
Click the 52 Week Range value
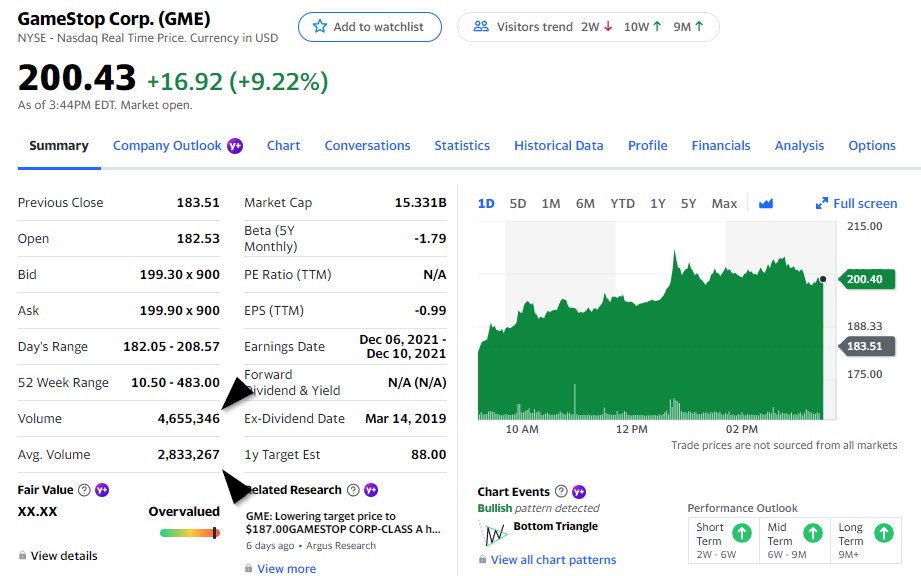tap(176, 383)
